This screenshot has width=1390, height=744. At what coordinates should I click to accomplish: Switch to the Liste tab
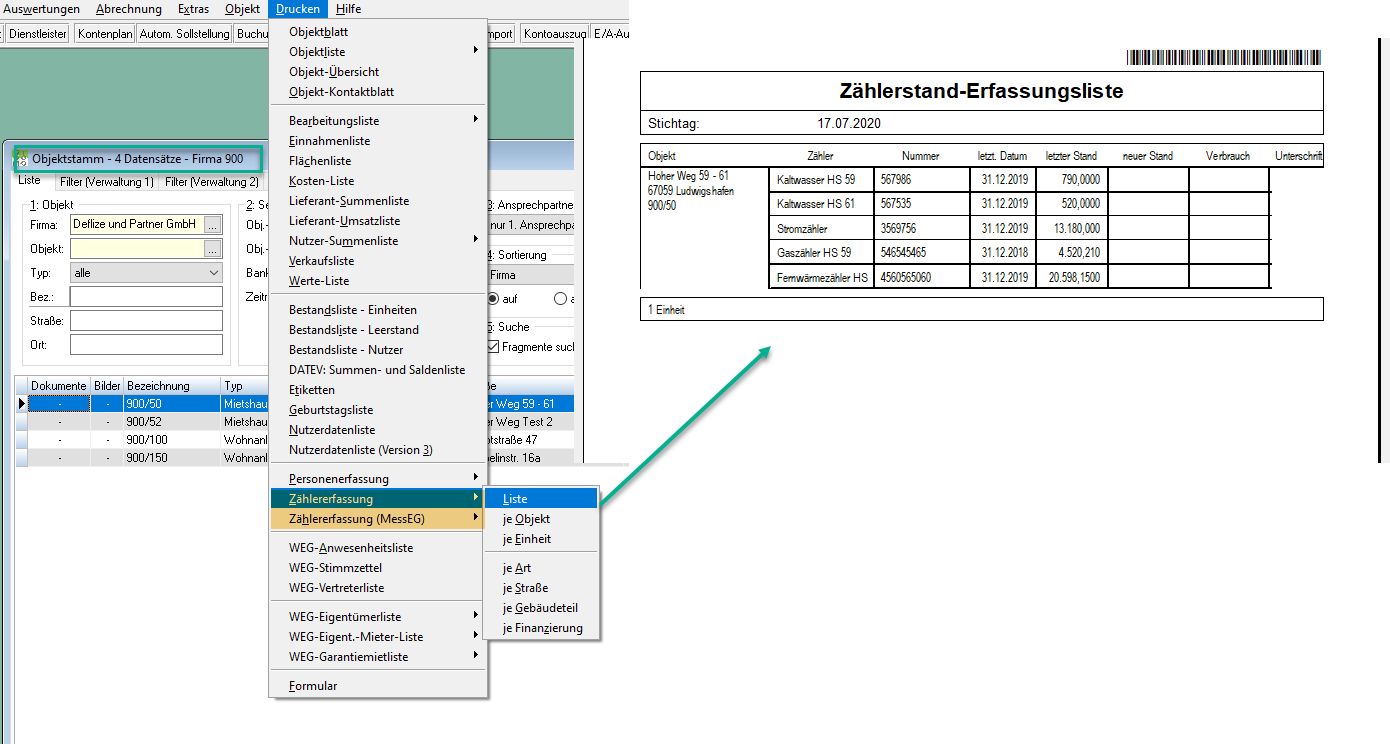point(29,181)
